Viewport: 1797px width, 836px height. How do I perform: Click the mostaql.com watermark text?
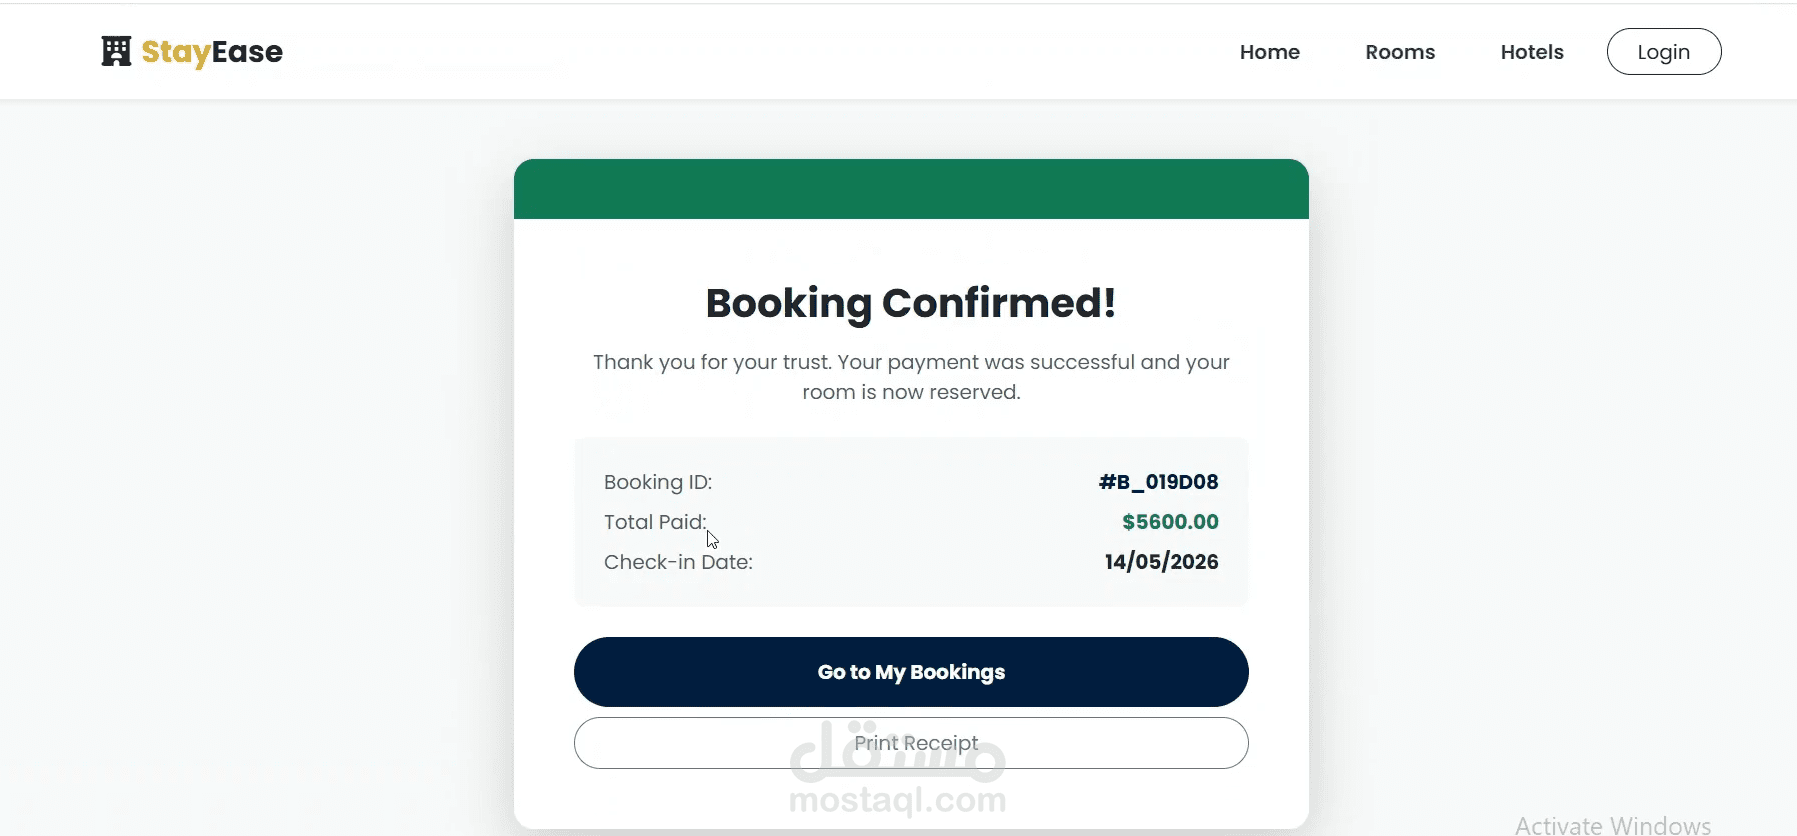point(897,800)
